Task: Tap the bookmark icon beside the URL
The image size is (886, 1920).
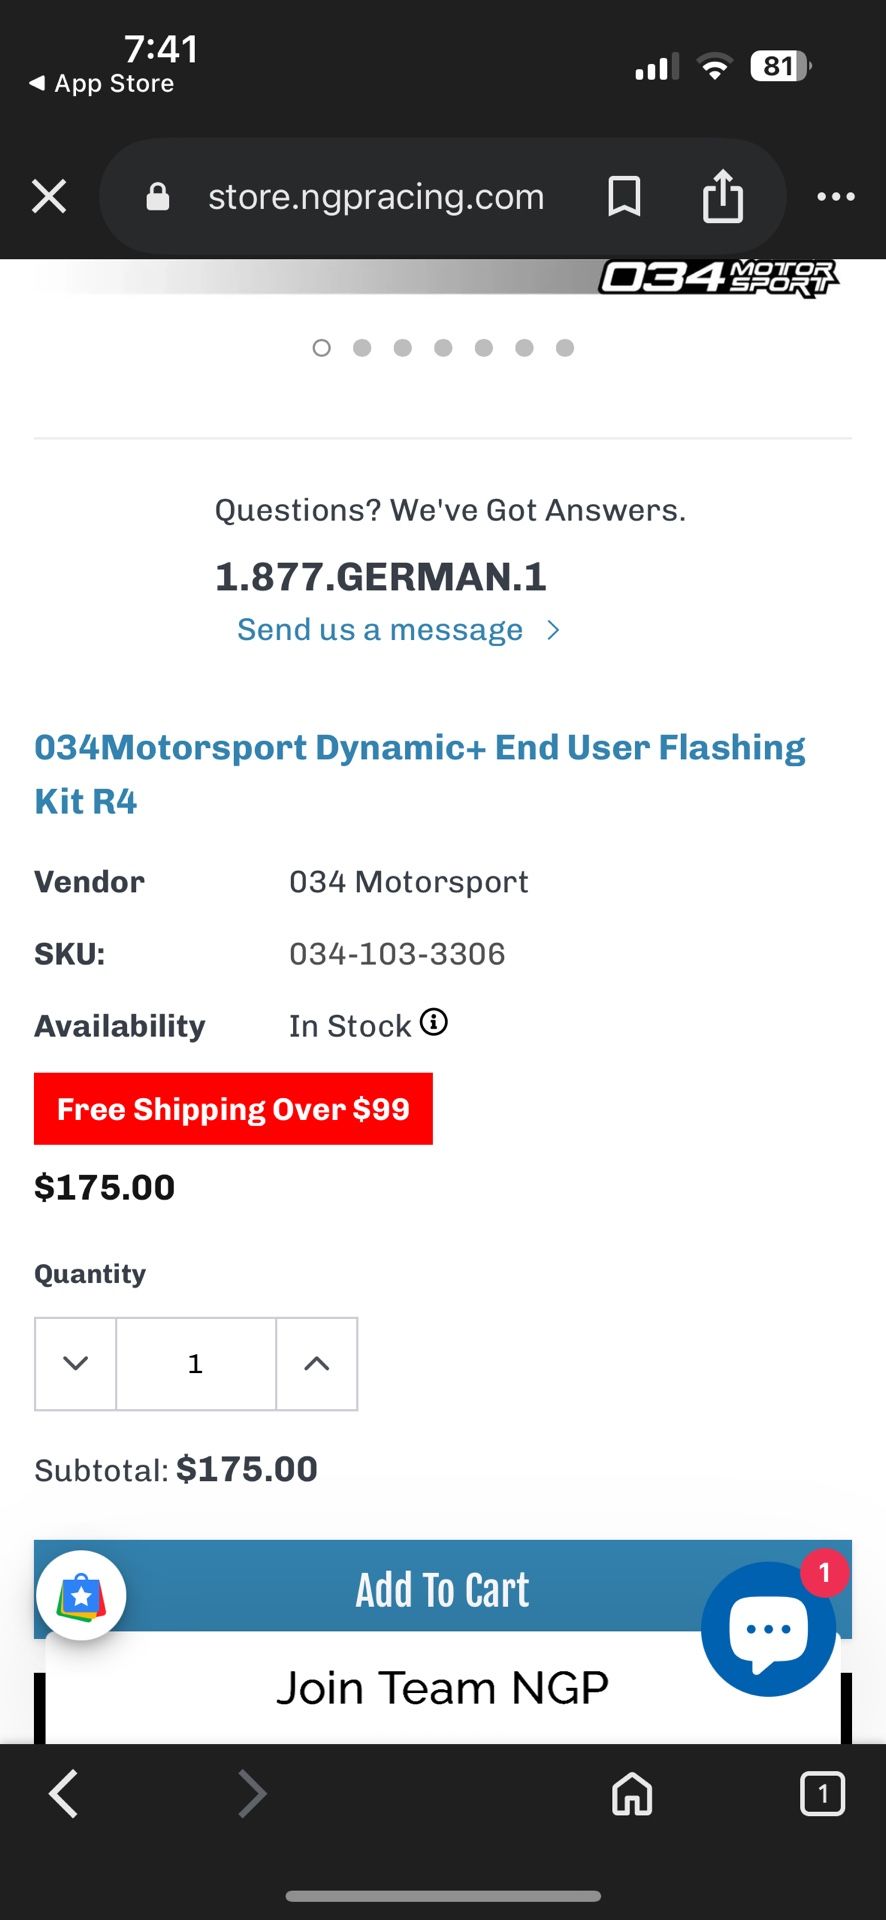Action: click(624, 196)
